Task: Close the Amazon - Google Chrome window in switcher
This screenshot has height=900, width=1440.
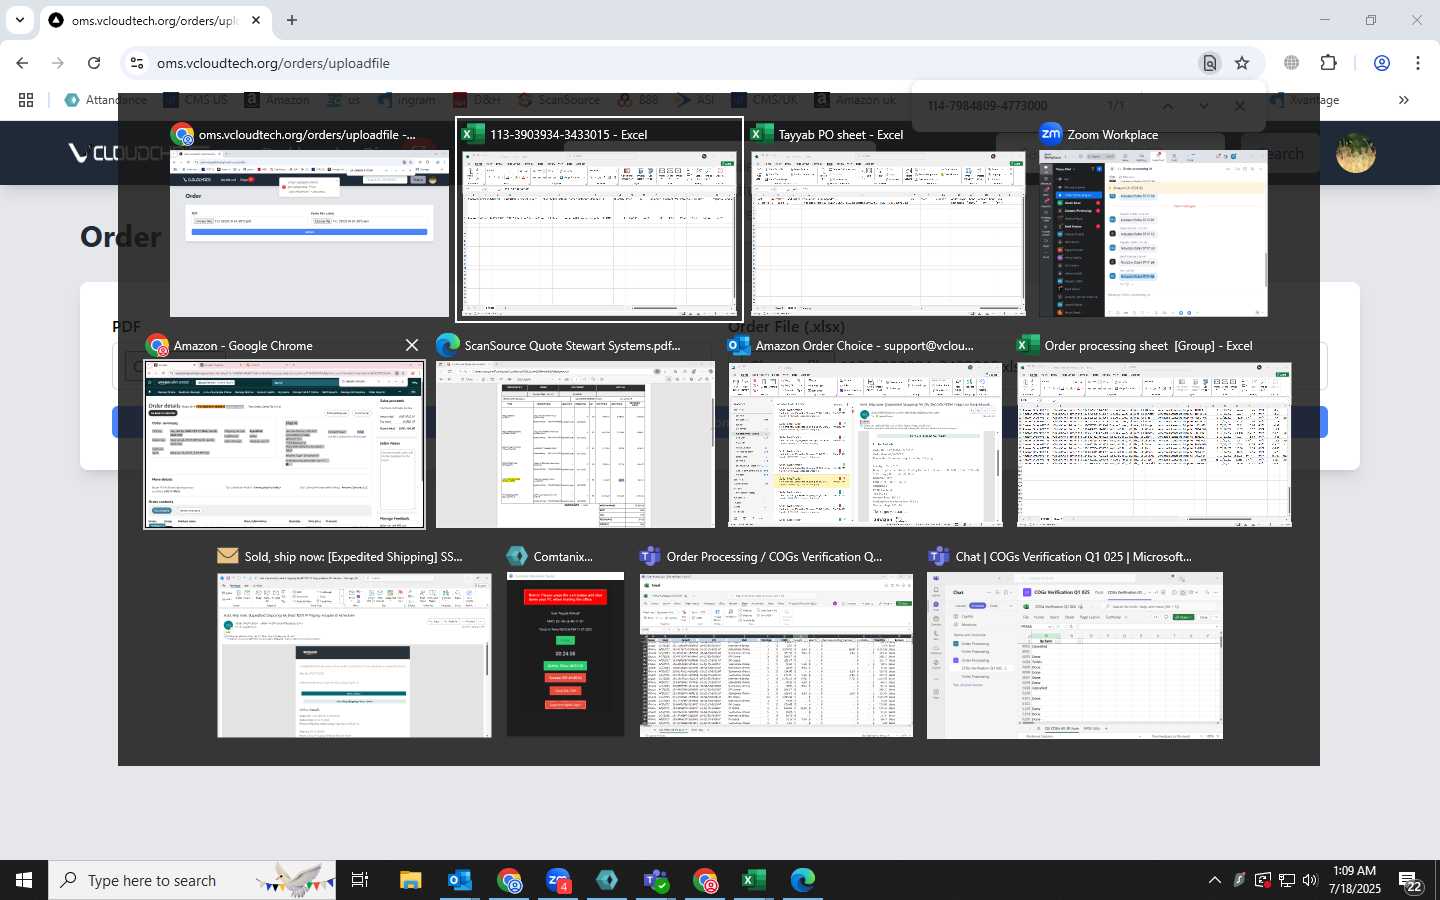Action: 411,345
